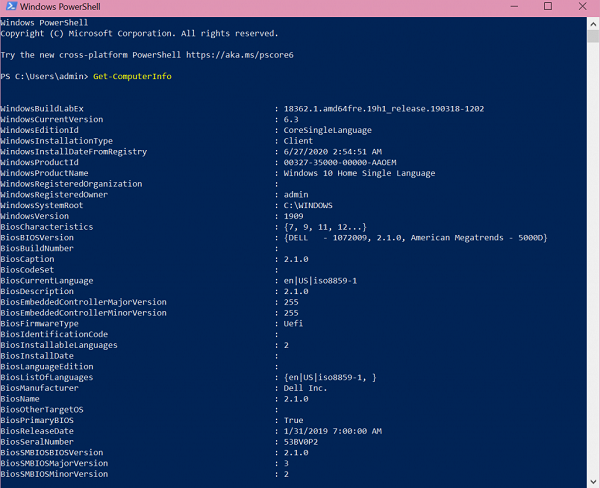Click the BiosFirmwareType value Uefi

point(295,324)
